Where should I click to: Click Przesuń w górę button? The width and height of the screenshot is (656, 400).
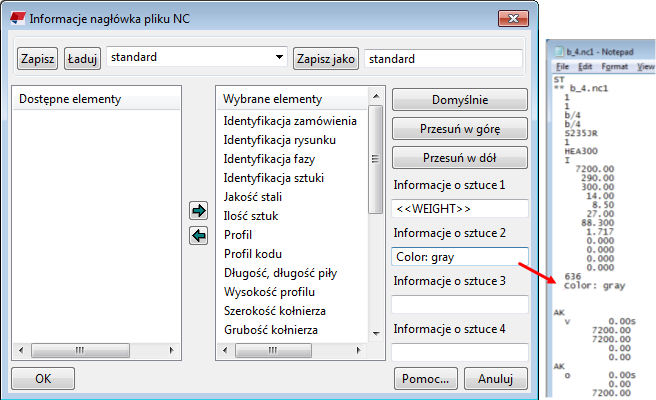click(460, 130)
